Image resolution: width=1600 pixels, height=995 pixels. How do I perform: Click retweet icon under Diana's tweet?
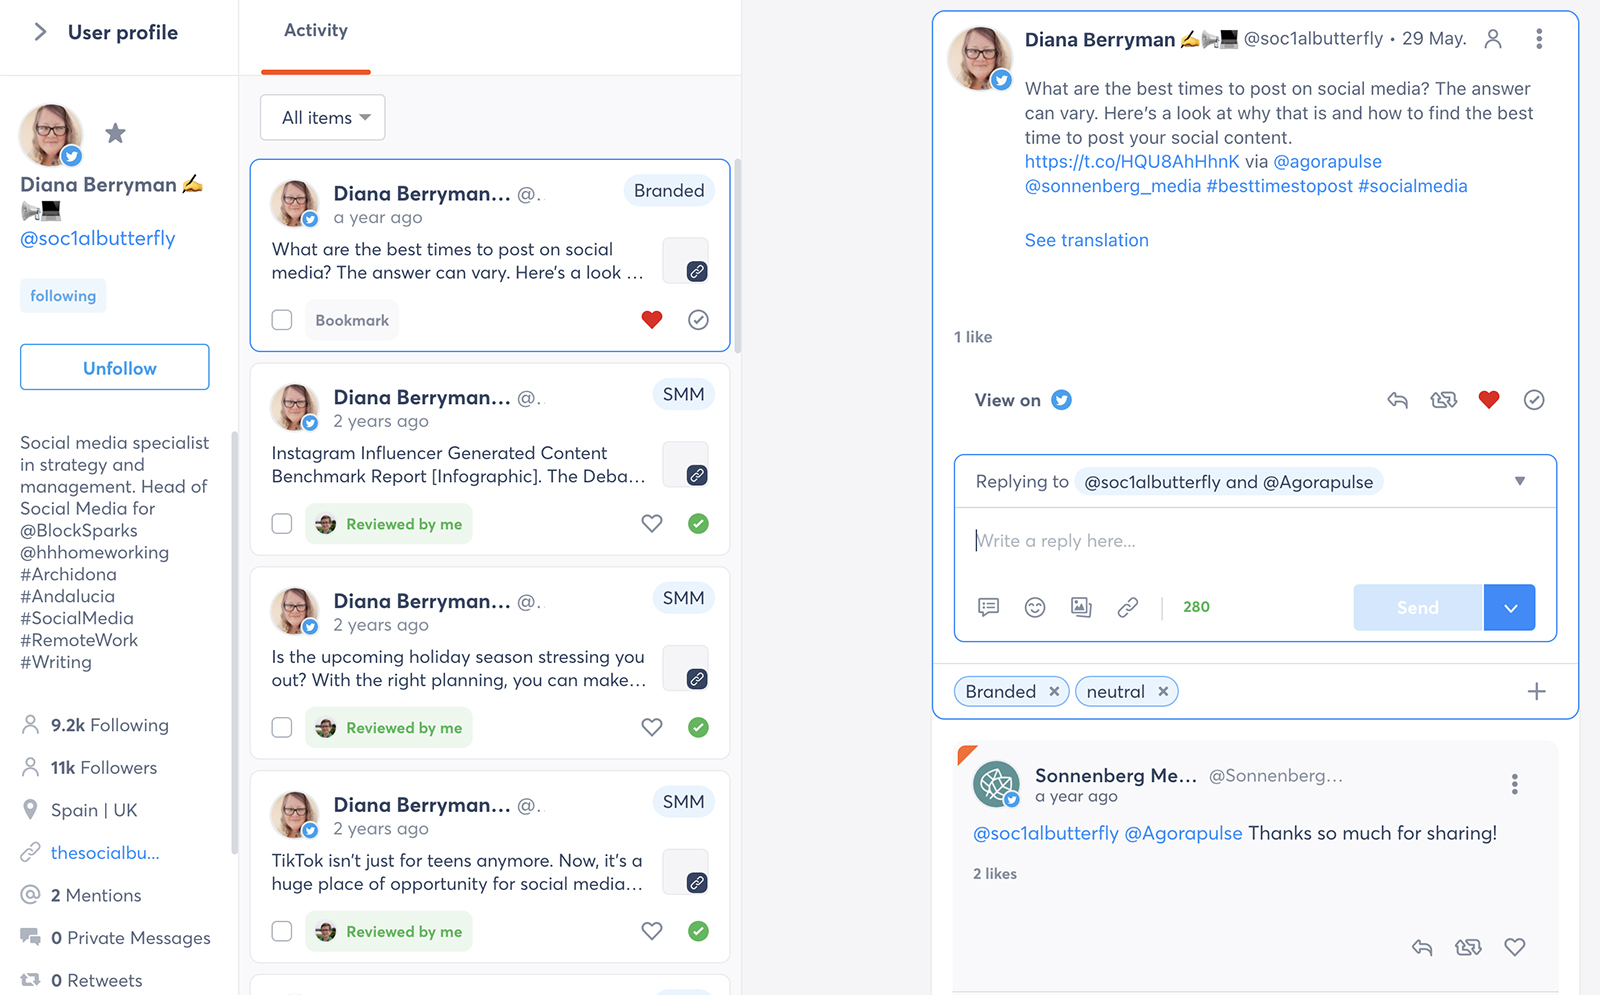click(x=1444, y=400)
